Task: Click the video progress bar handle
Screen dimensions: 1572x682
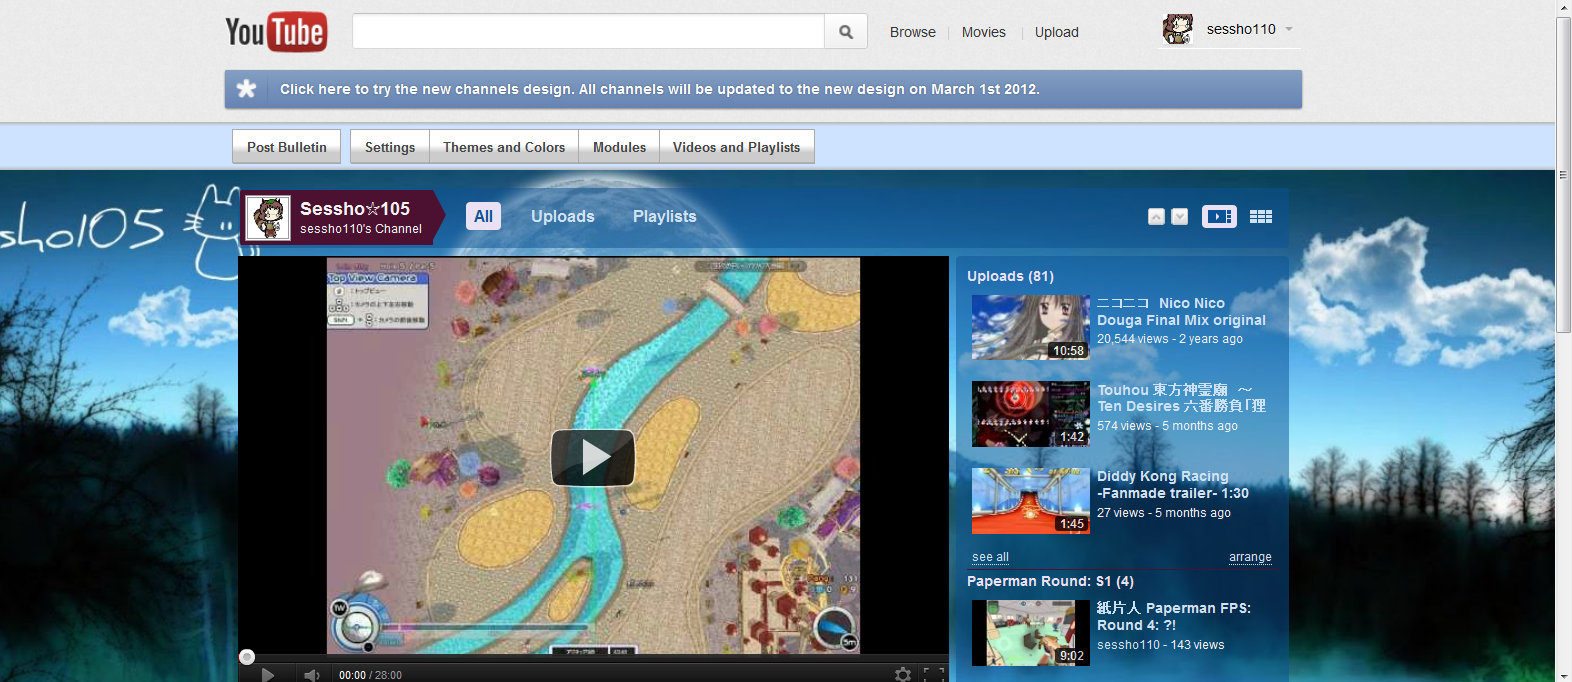Action: [247, 657]
